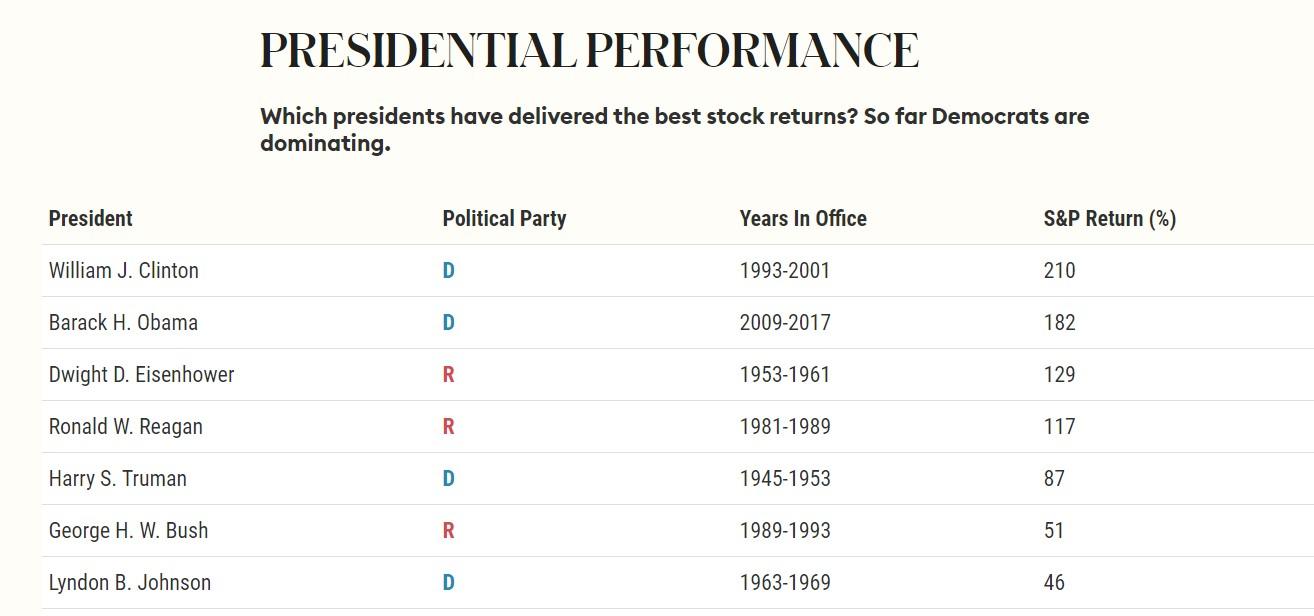The image size is (1314, 616).
Task: Click Truman's blue D party marker
Action: click(x=448, y=479)
